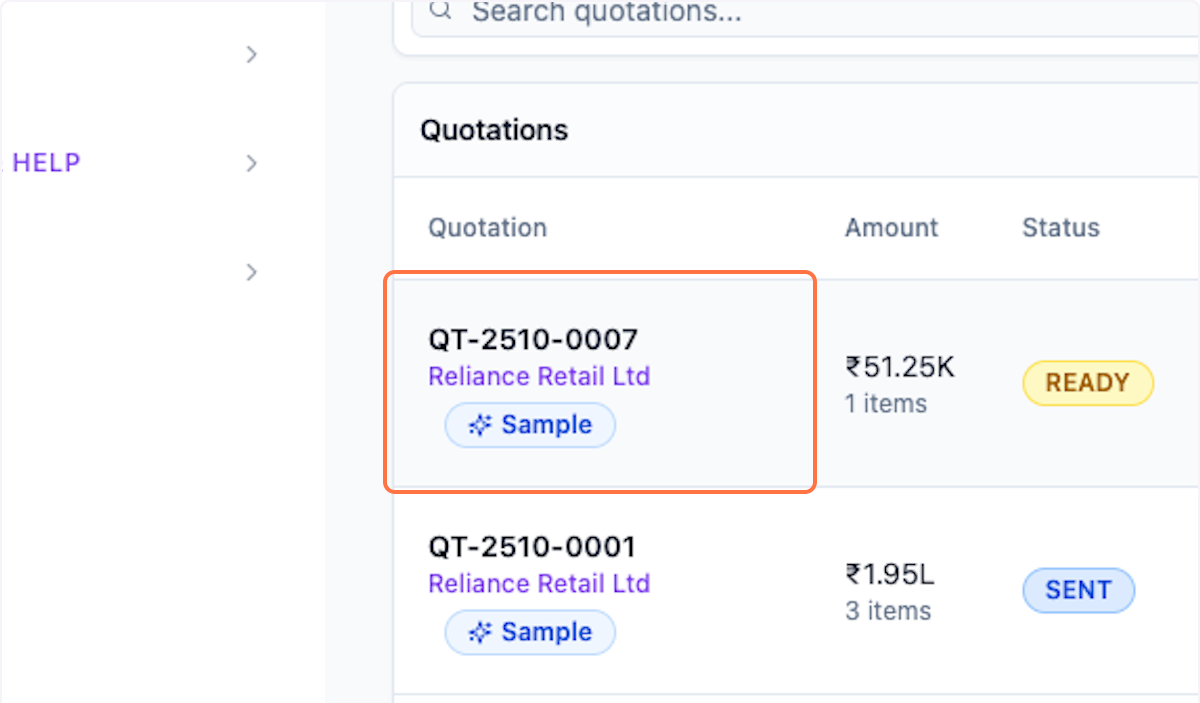Viewport: 1200px width, 703px height.
Task: Sort by the Quotation column header
Action: pyautogui.click(x=487, y=228)
